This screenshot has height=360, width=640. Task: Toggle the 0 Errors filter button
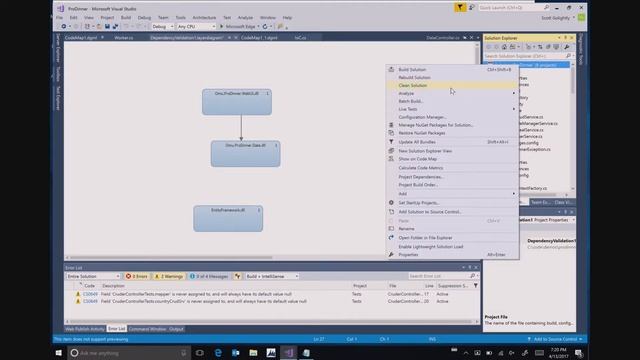137,276
